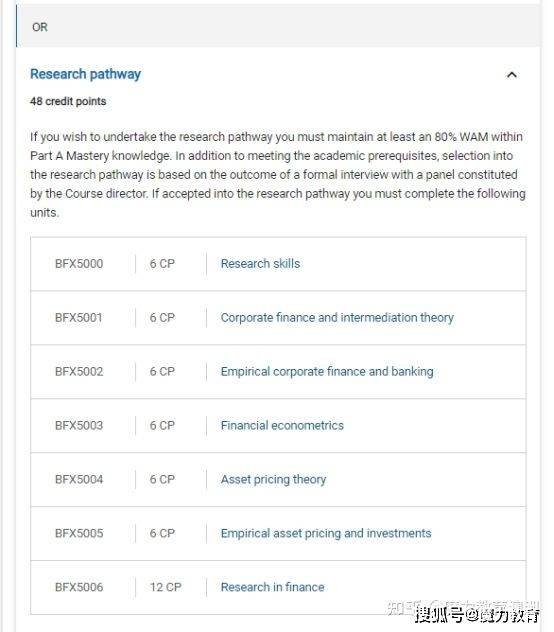The height and width of the screenshot is (632, 554).
Task: Click the 48 credit points label
Action: (x=68, y=101)
